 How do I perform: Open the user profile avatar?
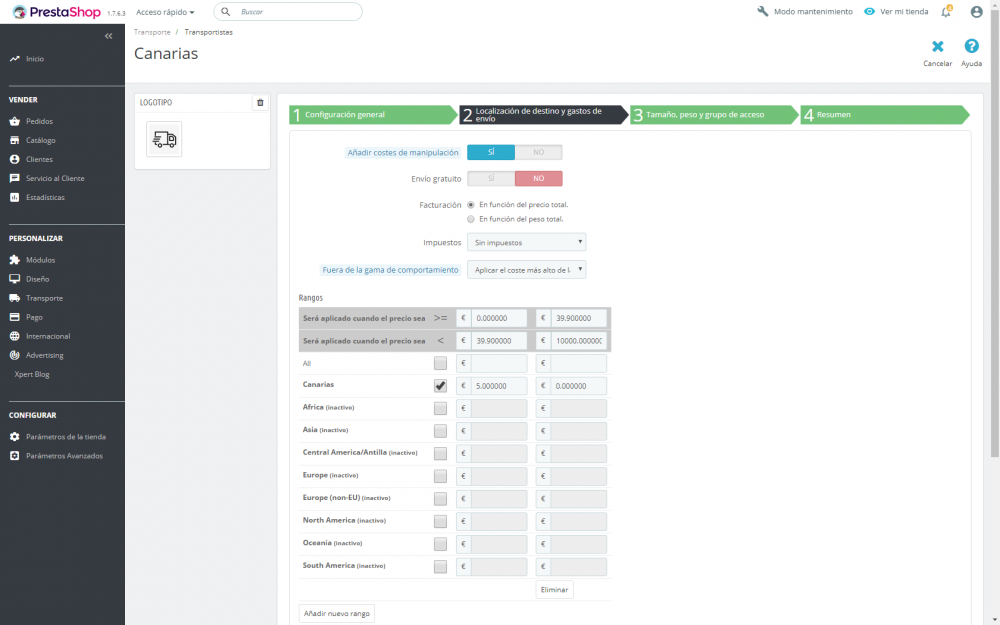pos(976,11)
